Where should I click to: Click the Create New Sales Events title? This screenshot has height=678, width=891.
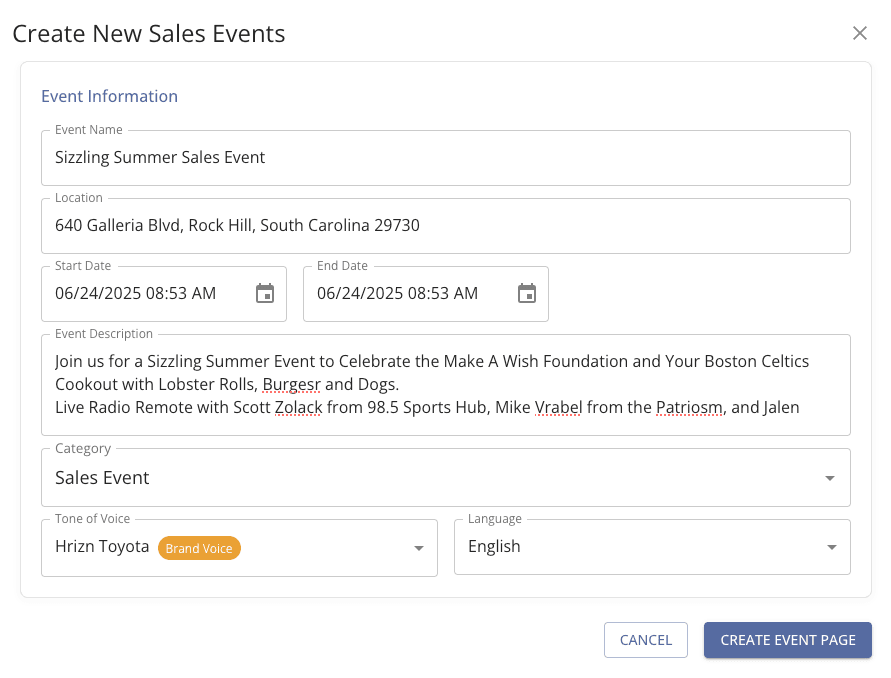tap(148, 33)
